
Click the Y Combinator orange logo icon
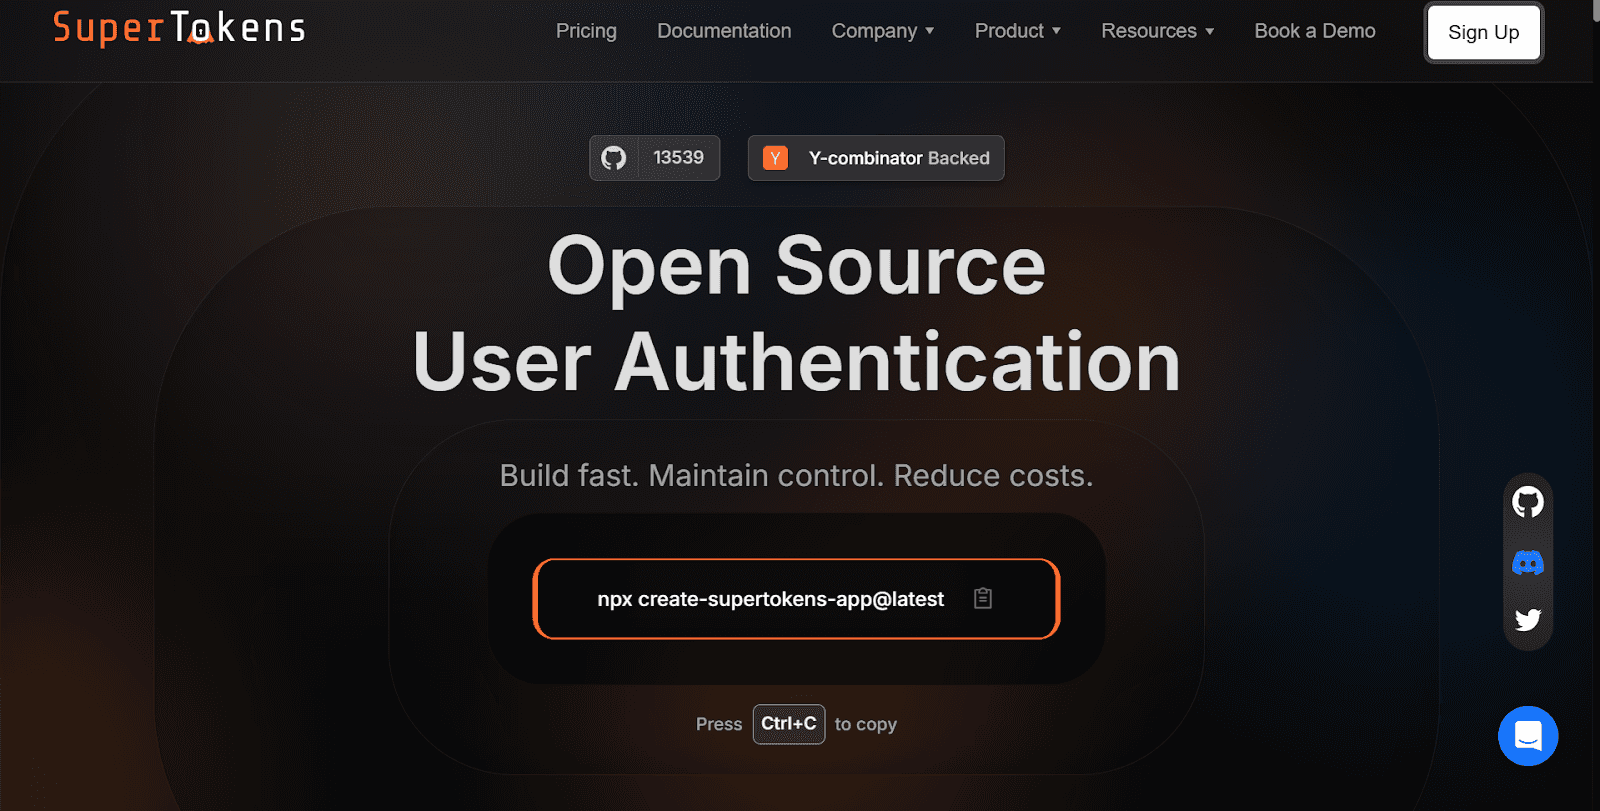point(775,158)
